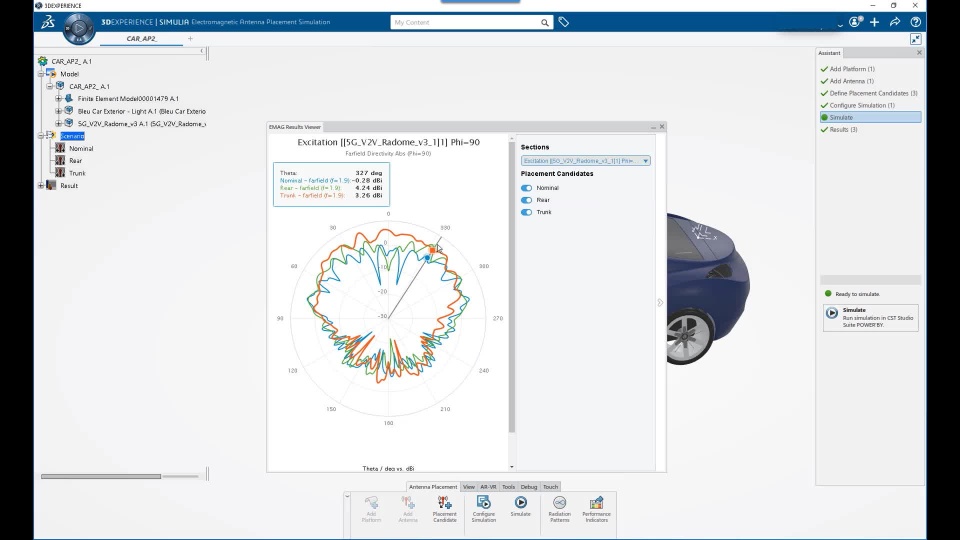The height and width of the screenshot is (540, 960).
Task: Select the CAR_AP2_ document tab
Action: point(141,39)
